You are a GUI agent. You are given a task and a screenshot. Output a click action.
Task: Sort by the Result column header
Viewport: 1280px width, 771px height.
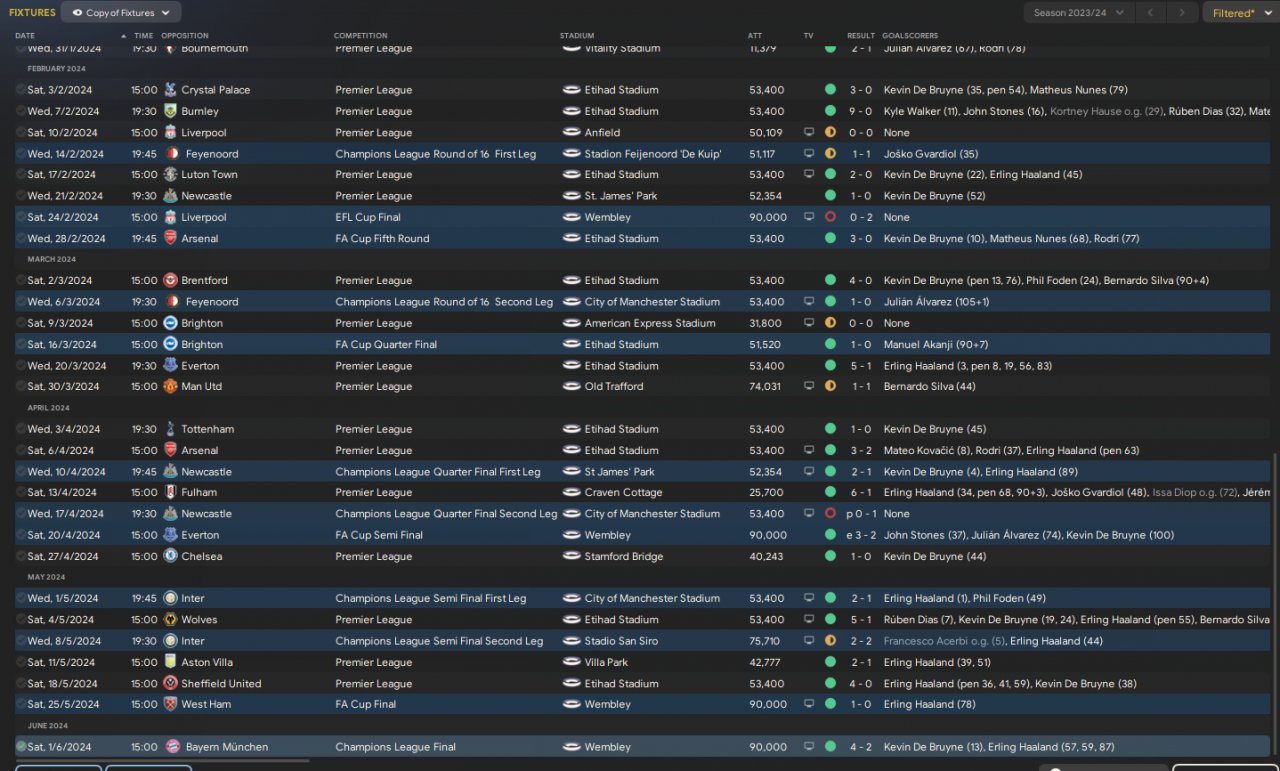(x=861, y=36)
